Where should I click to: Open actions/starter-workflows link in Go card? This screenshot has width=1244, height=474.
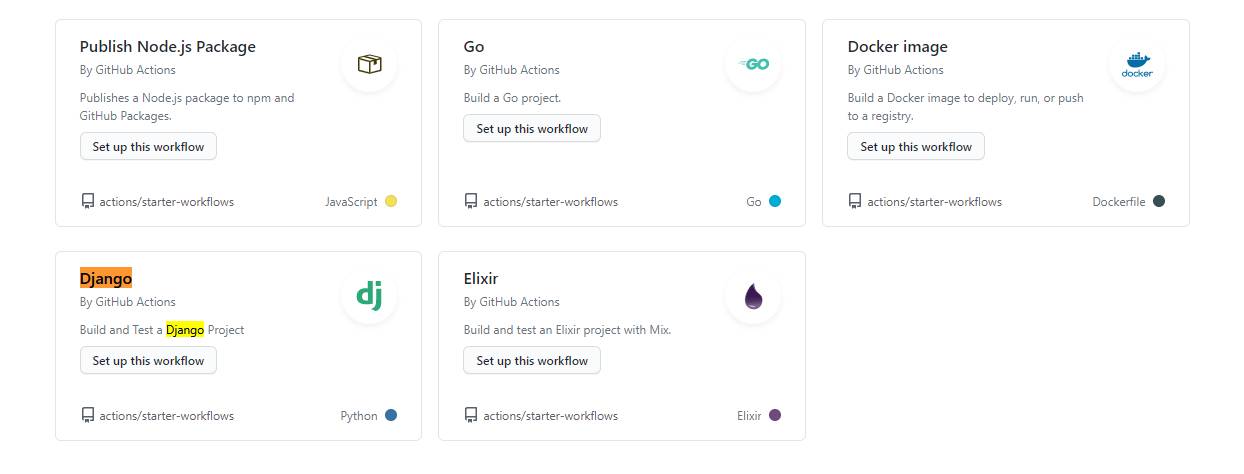pos(551,201)
